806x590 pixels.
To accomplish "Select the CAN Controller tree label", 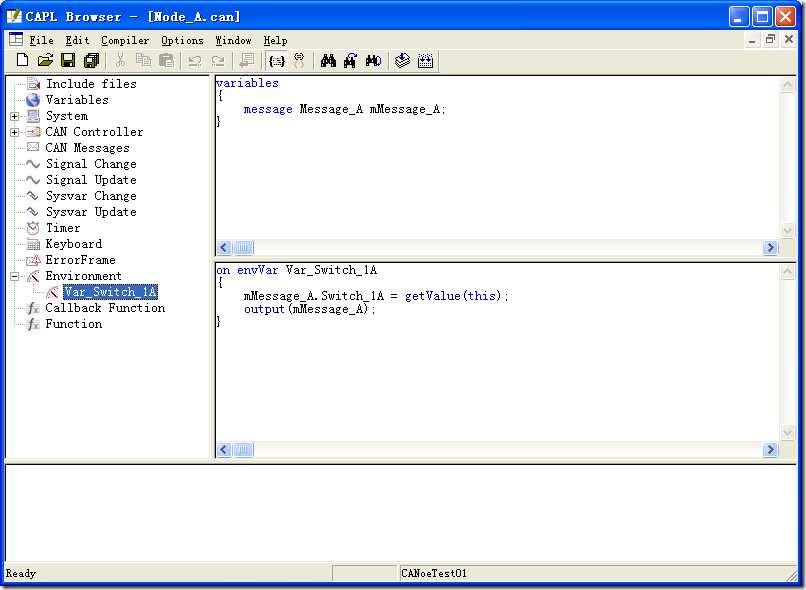I will click(94, 132).
